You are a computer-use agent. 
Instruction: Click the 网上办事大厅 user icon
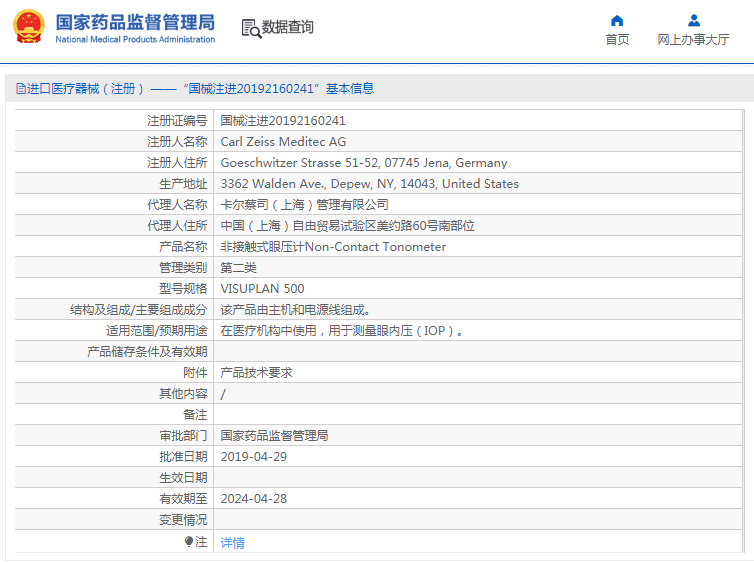coord(694,20)
